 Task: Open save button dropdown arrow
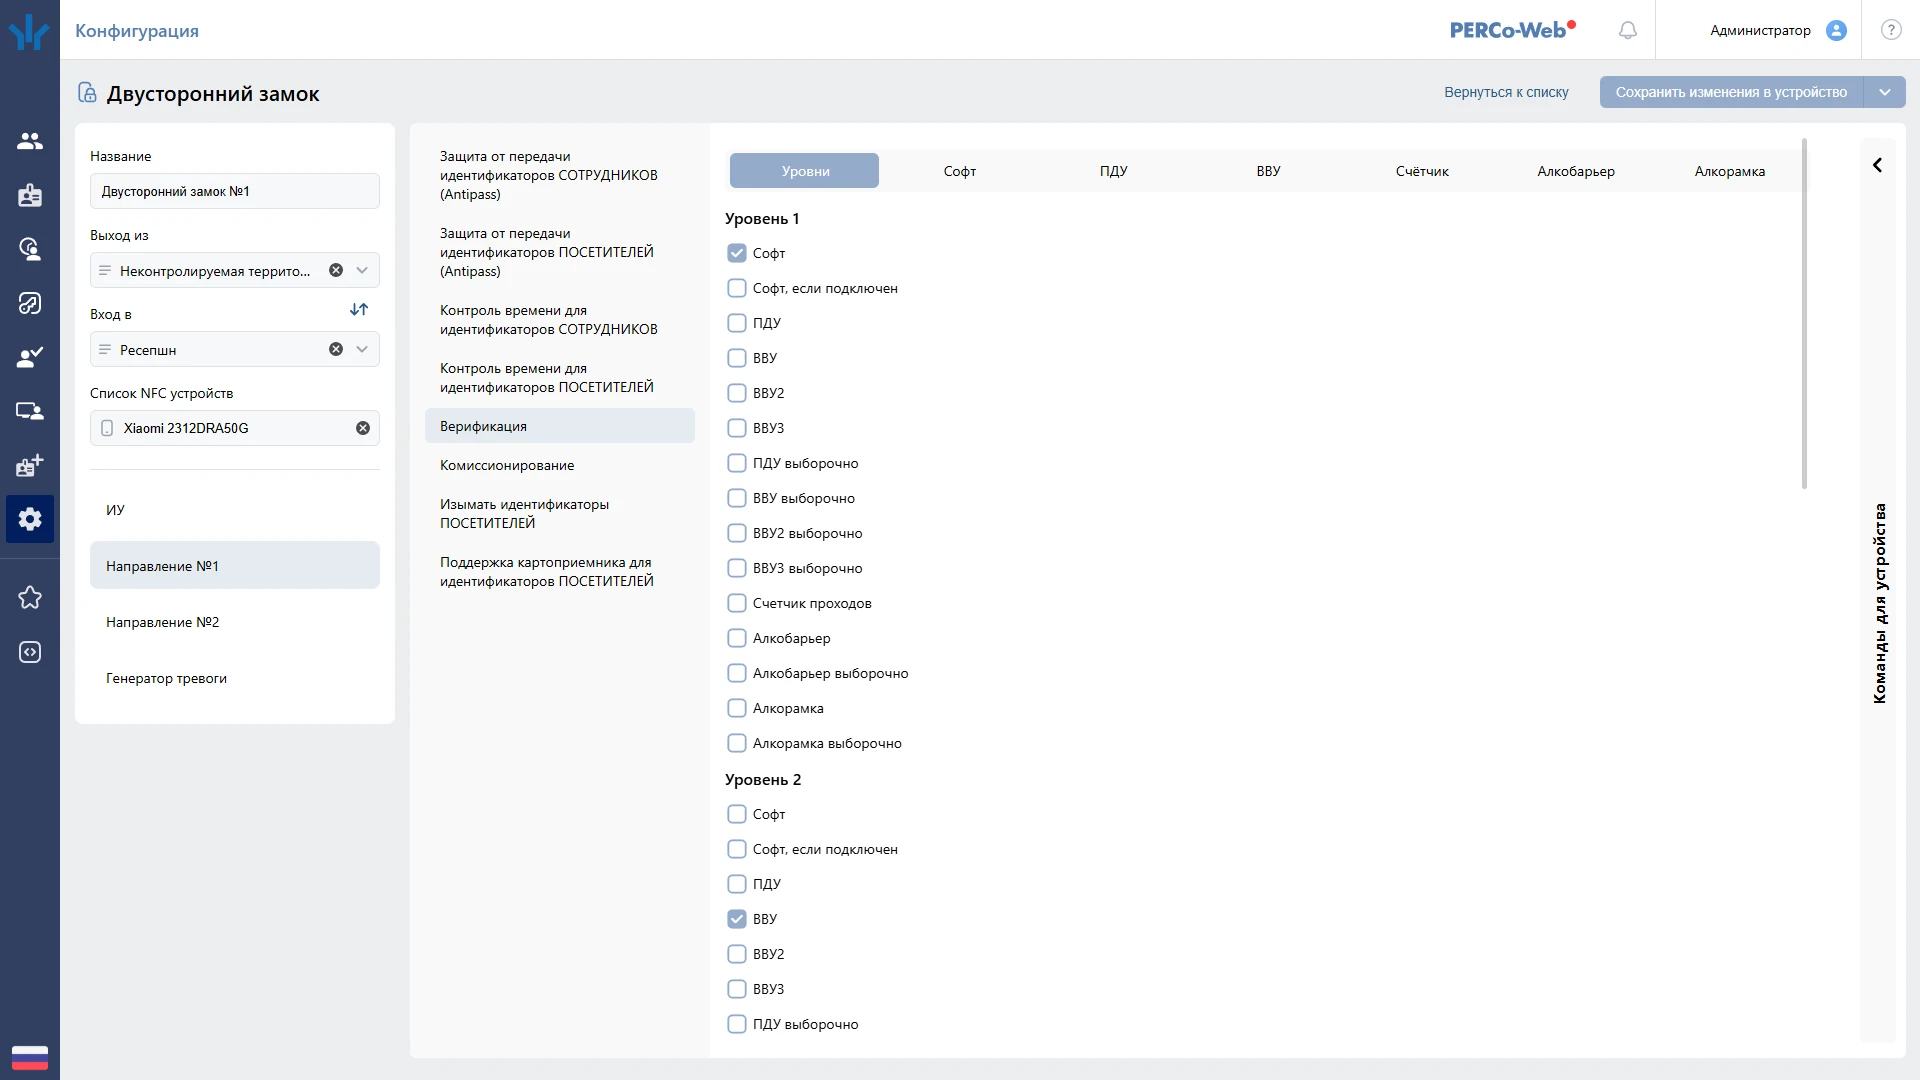click(1885, 92)
